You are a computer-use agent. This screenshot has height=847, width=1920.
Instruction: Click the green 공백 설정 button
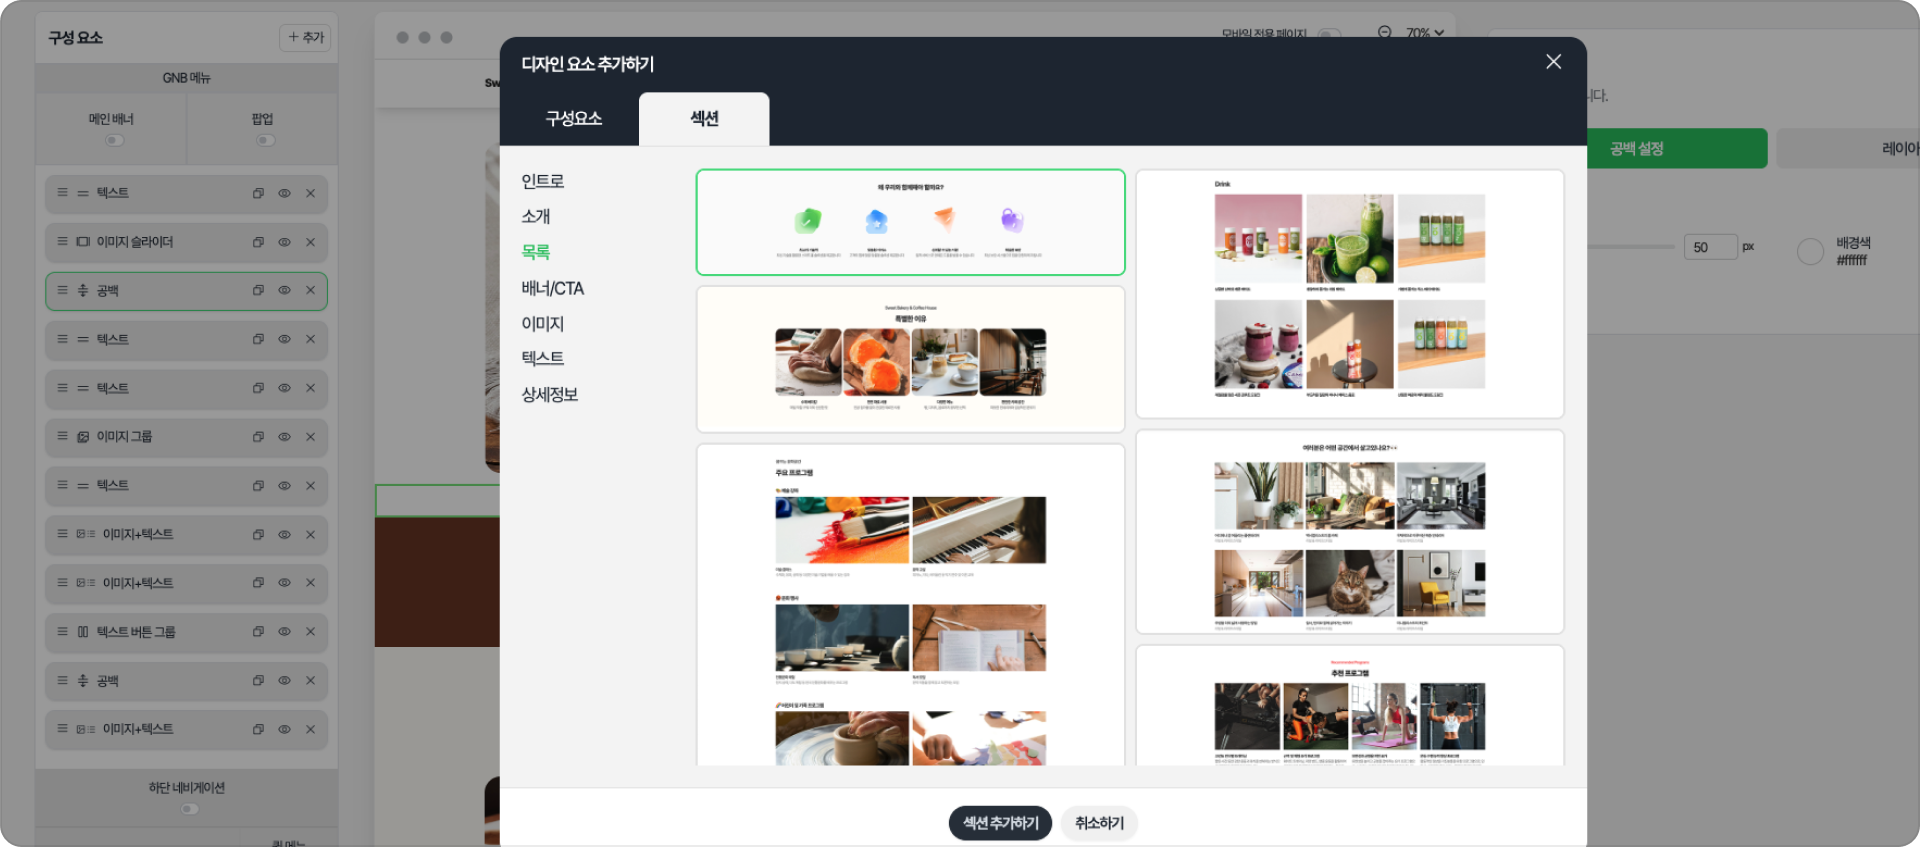[1677, 148]
